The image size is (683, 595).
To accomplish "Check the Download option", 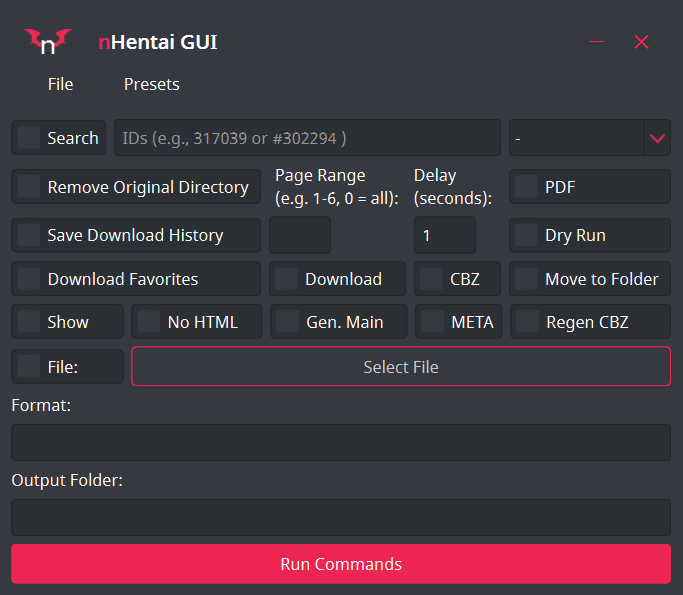I will 286,279.
